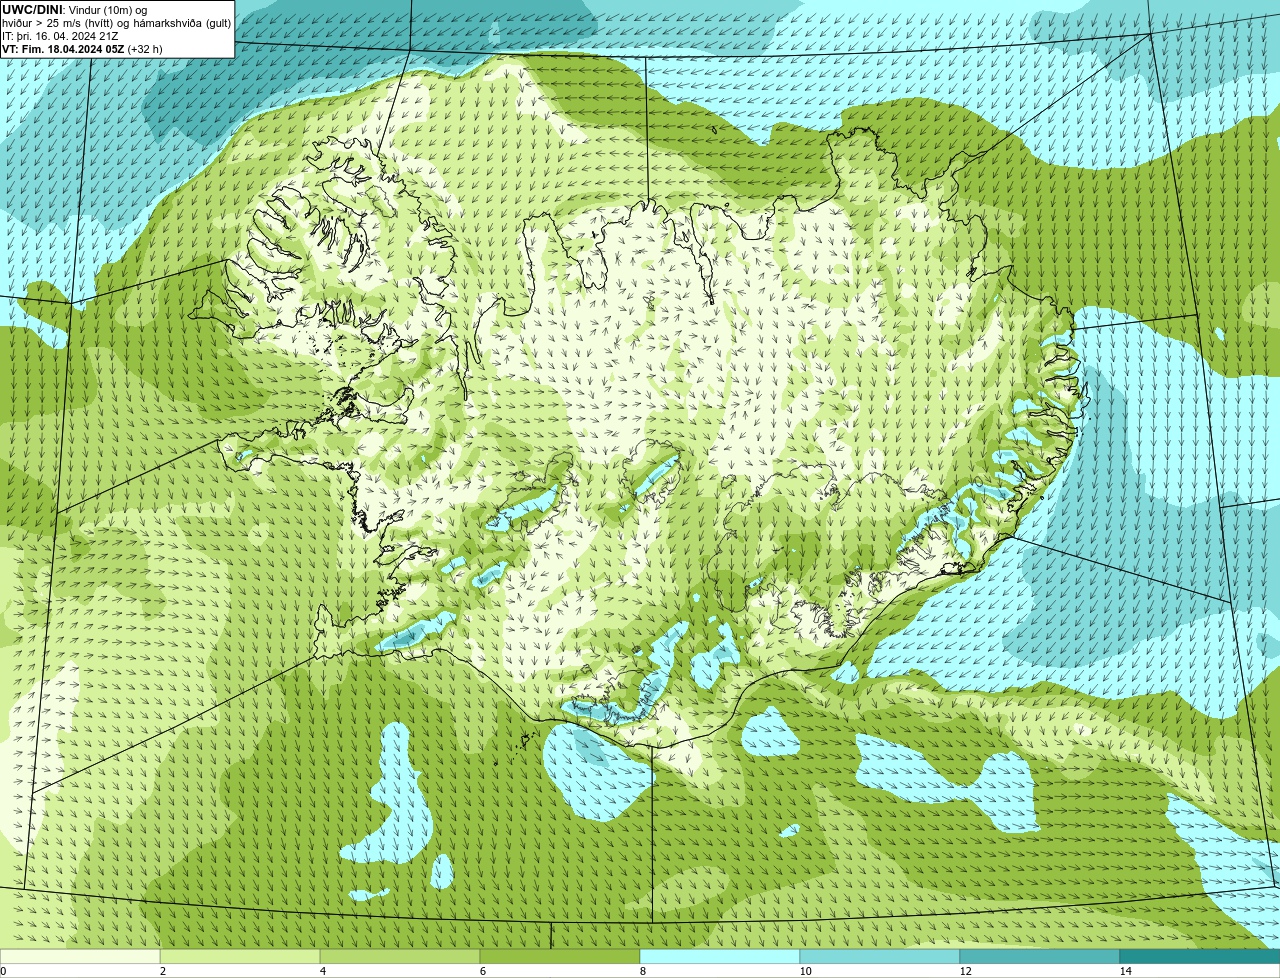Click the '0' label on the color scale
Image resolution: width=1280 pixels, height=978 pixels.
click(x=3, y=971)
